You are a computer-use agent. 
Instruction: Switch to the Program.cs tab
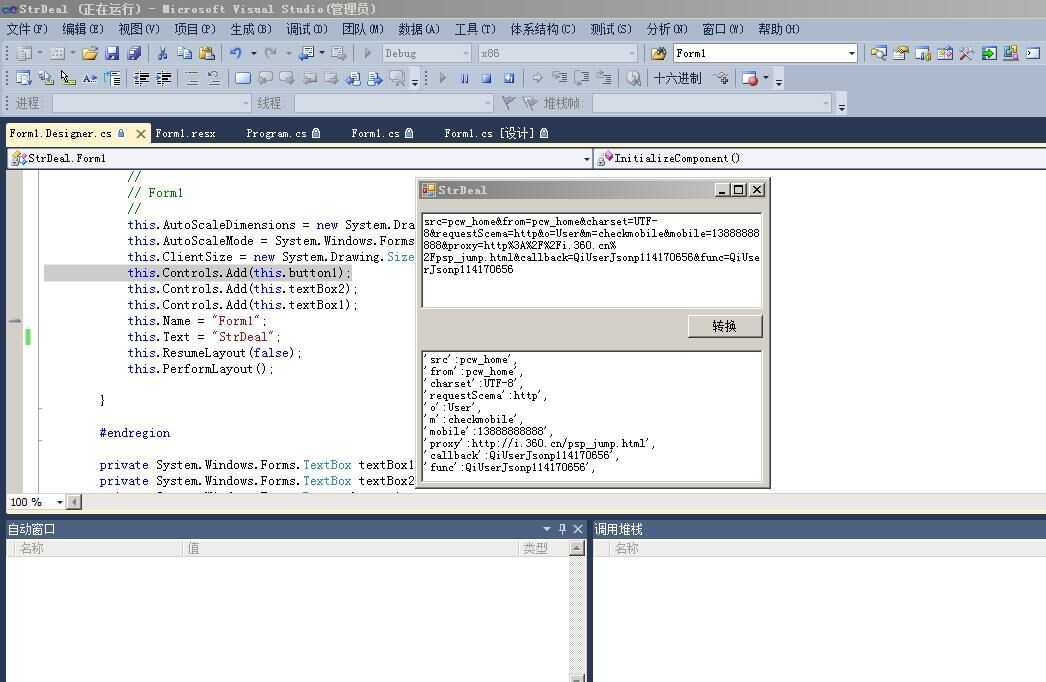tap(283, 133)
